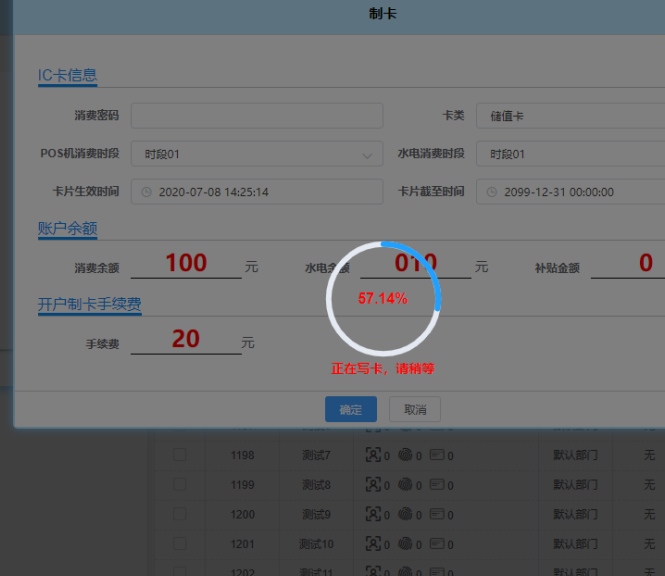This screenshot has width=665, height=576.
Task: Click the 取消 cancel button
Action: tap(414, 409)
